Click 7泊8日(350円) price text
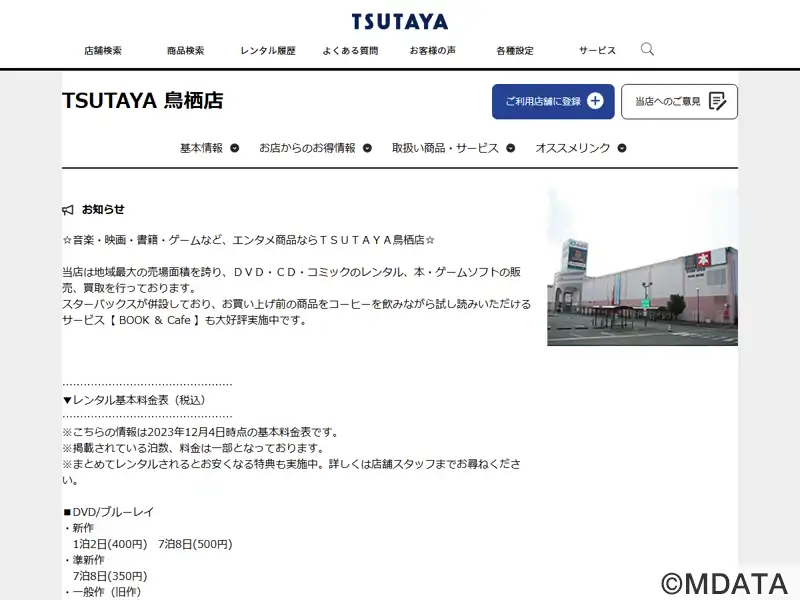Image resolution: width=800 pixels, height=600 pixels. pyautogui.click(x=110, y=576)
